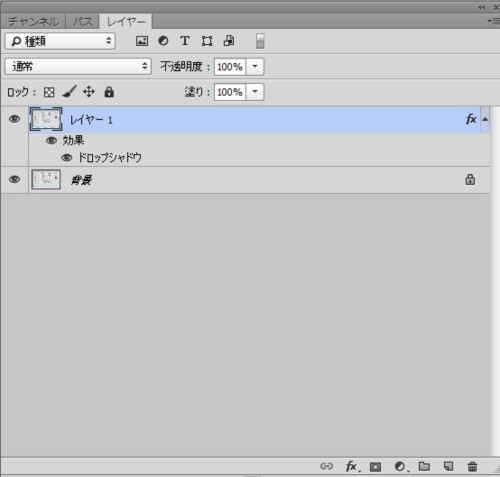The image size is (500, 477).
Task: Click the smart object filter icon
Action: tap(229, 41)
